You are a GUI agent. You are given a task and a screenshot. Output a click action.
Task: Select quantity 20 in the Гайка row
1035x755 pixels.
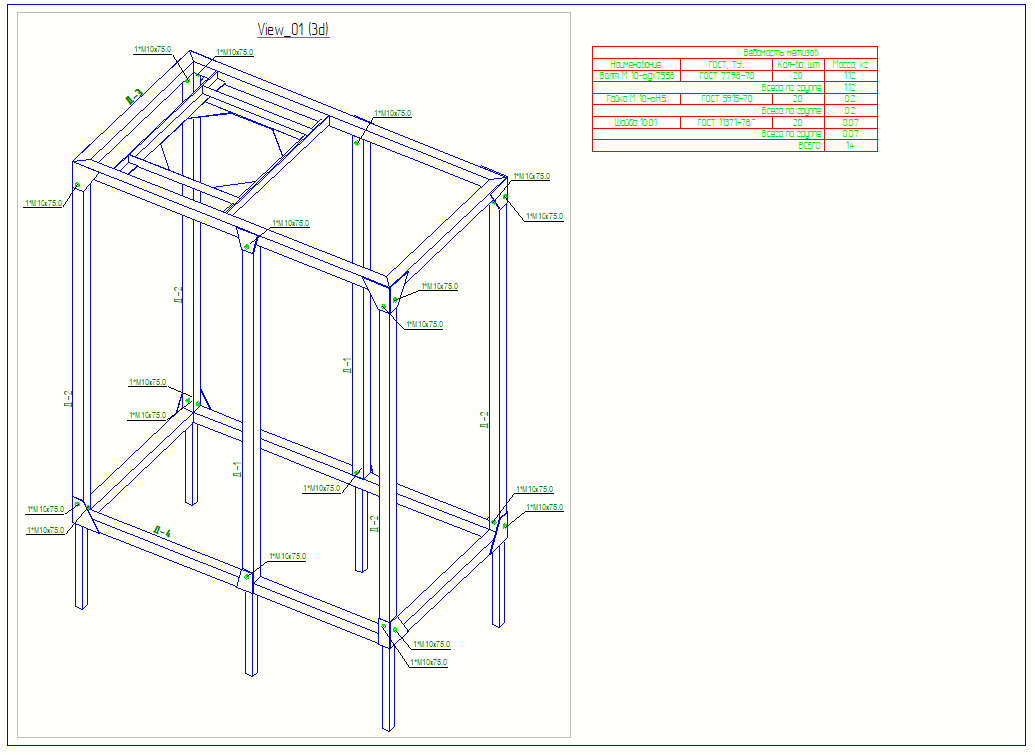click(797, 99)
